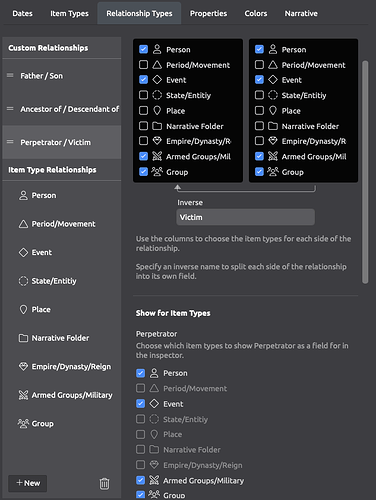
Task: Click Period/Movement triangle icon in sidebar
Action: point(23,224)
